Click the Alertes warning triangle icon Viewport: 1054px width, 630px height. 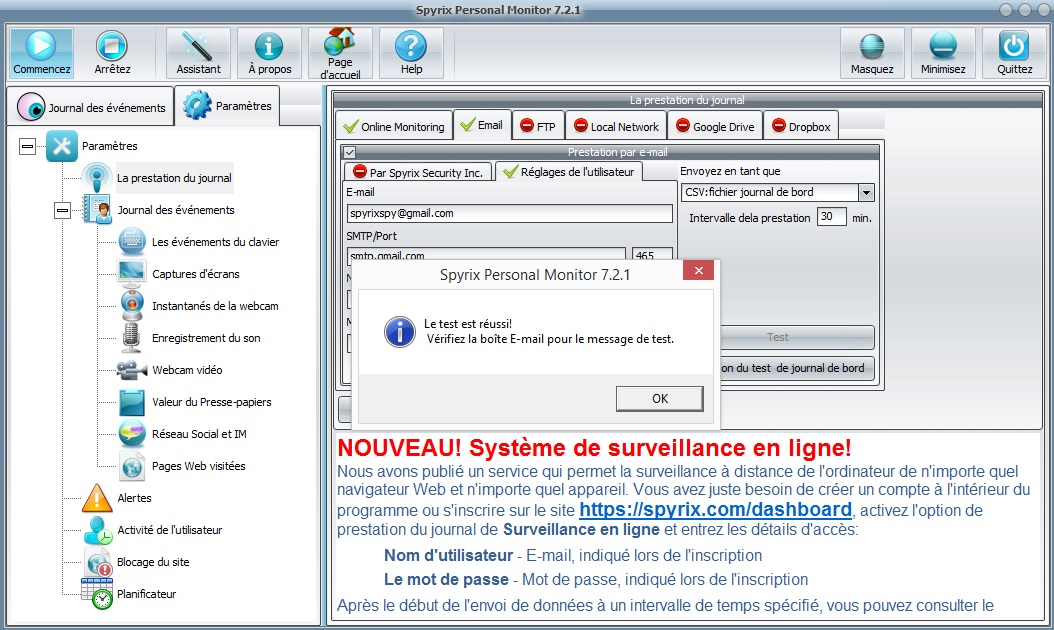point(97,498)
